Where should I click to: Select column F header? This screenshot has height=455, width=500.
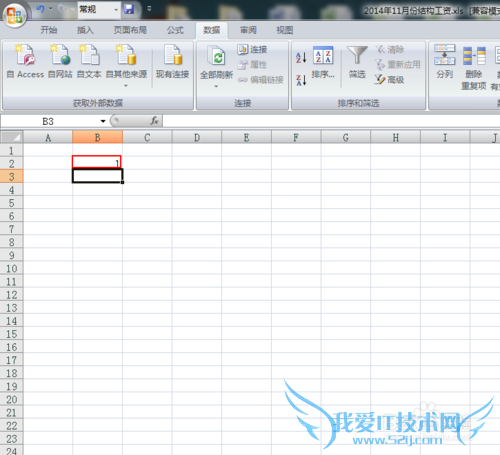pos(296,137)
